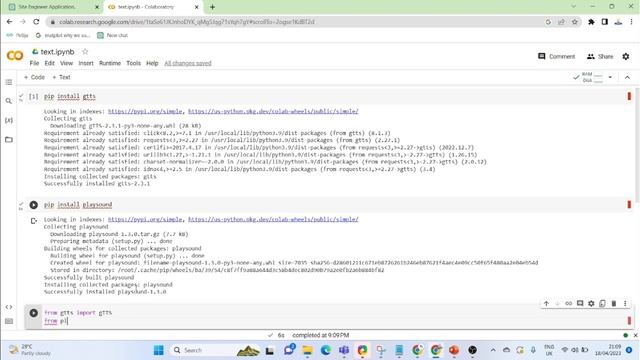Open a new browser tab
Viewport: 640px width, 360px height.
(x=212, y=7)
